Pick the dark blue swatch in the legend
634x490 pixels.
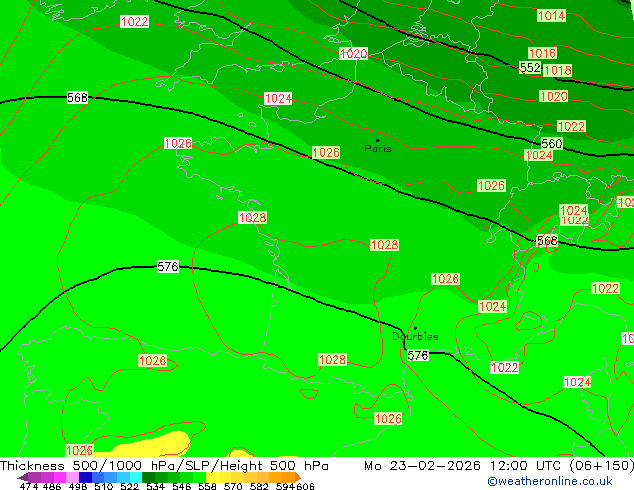(x=85, y=477)
